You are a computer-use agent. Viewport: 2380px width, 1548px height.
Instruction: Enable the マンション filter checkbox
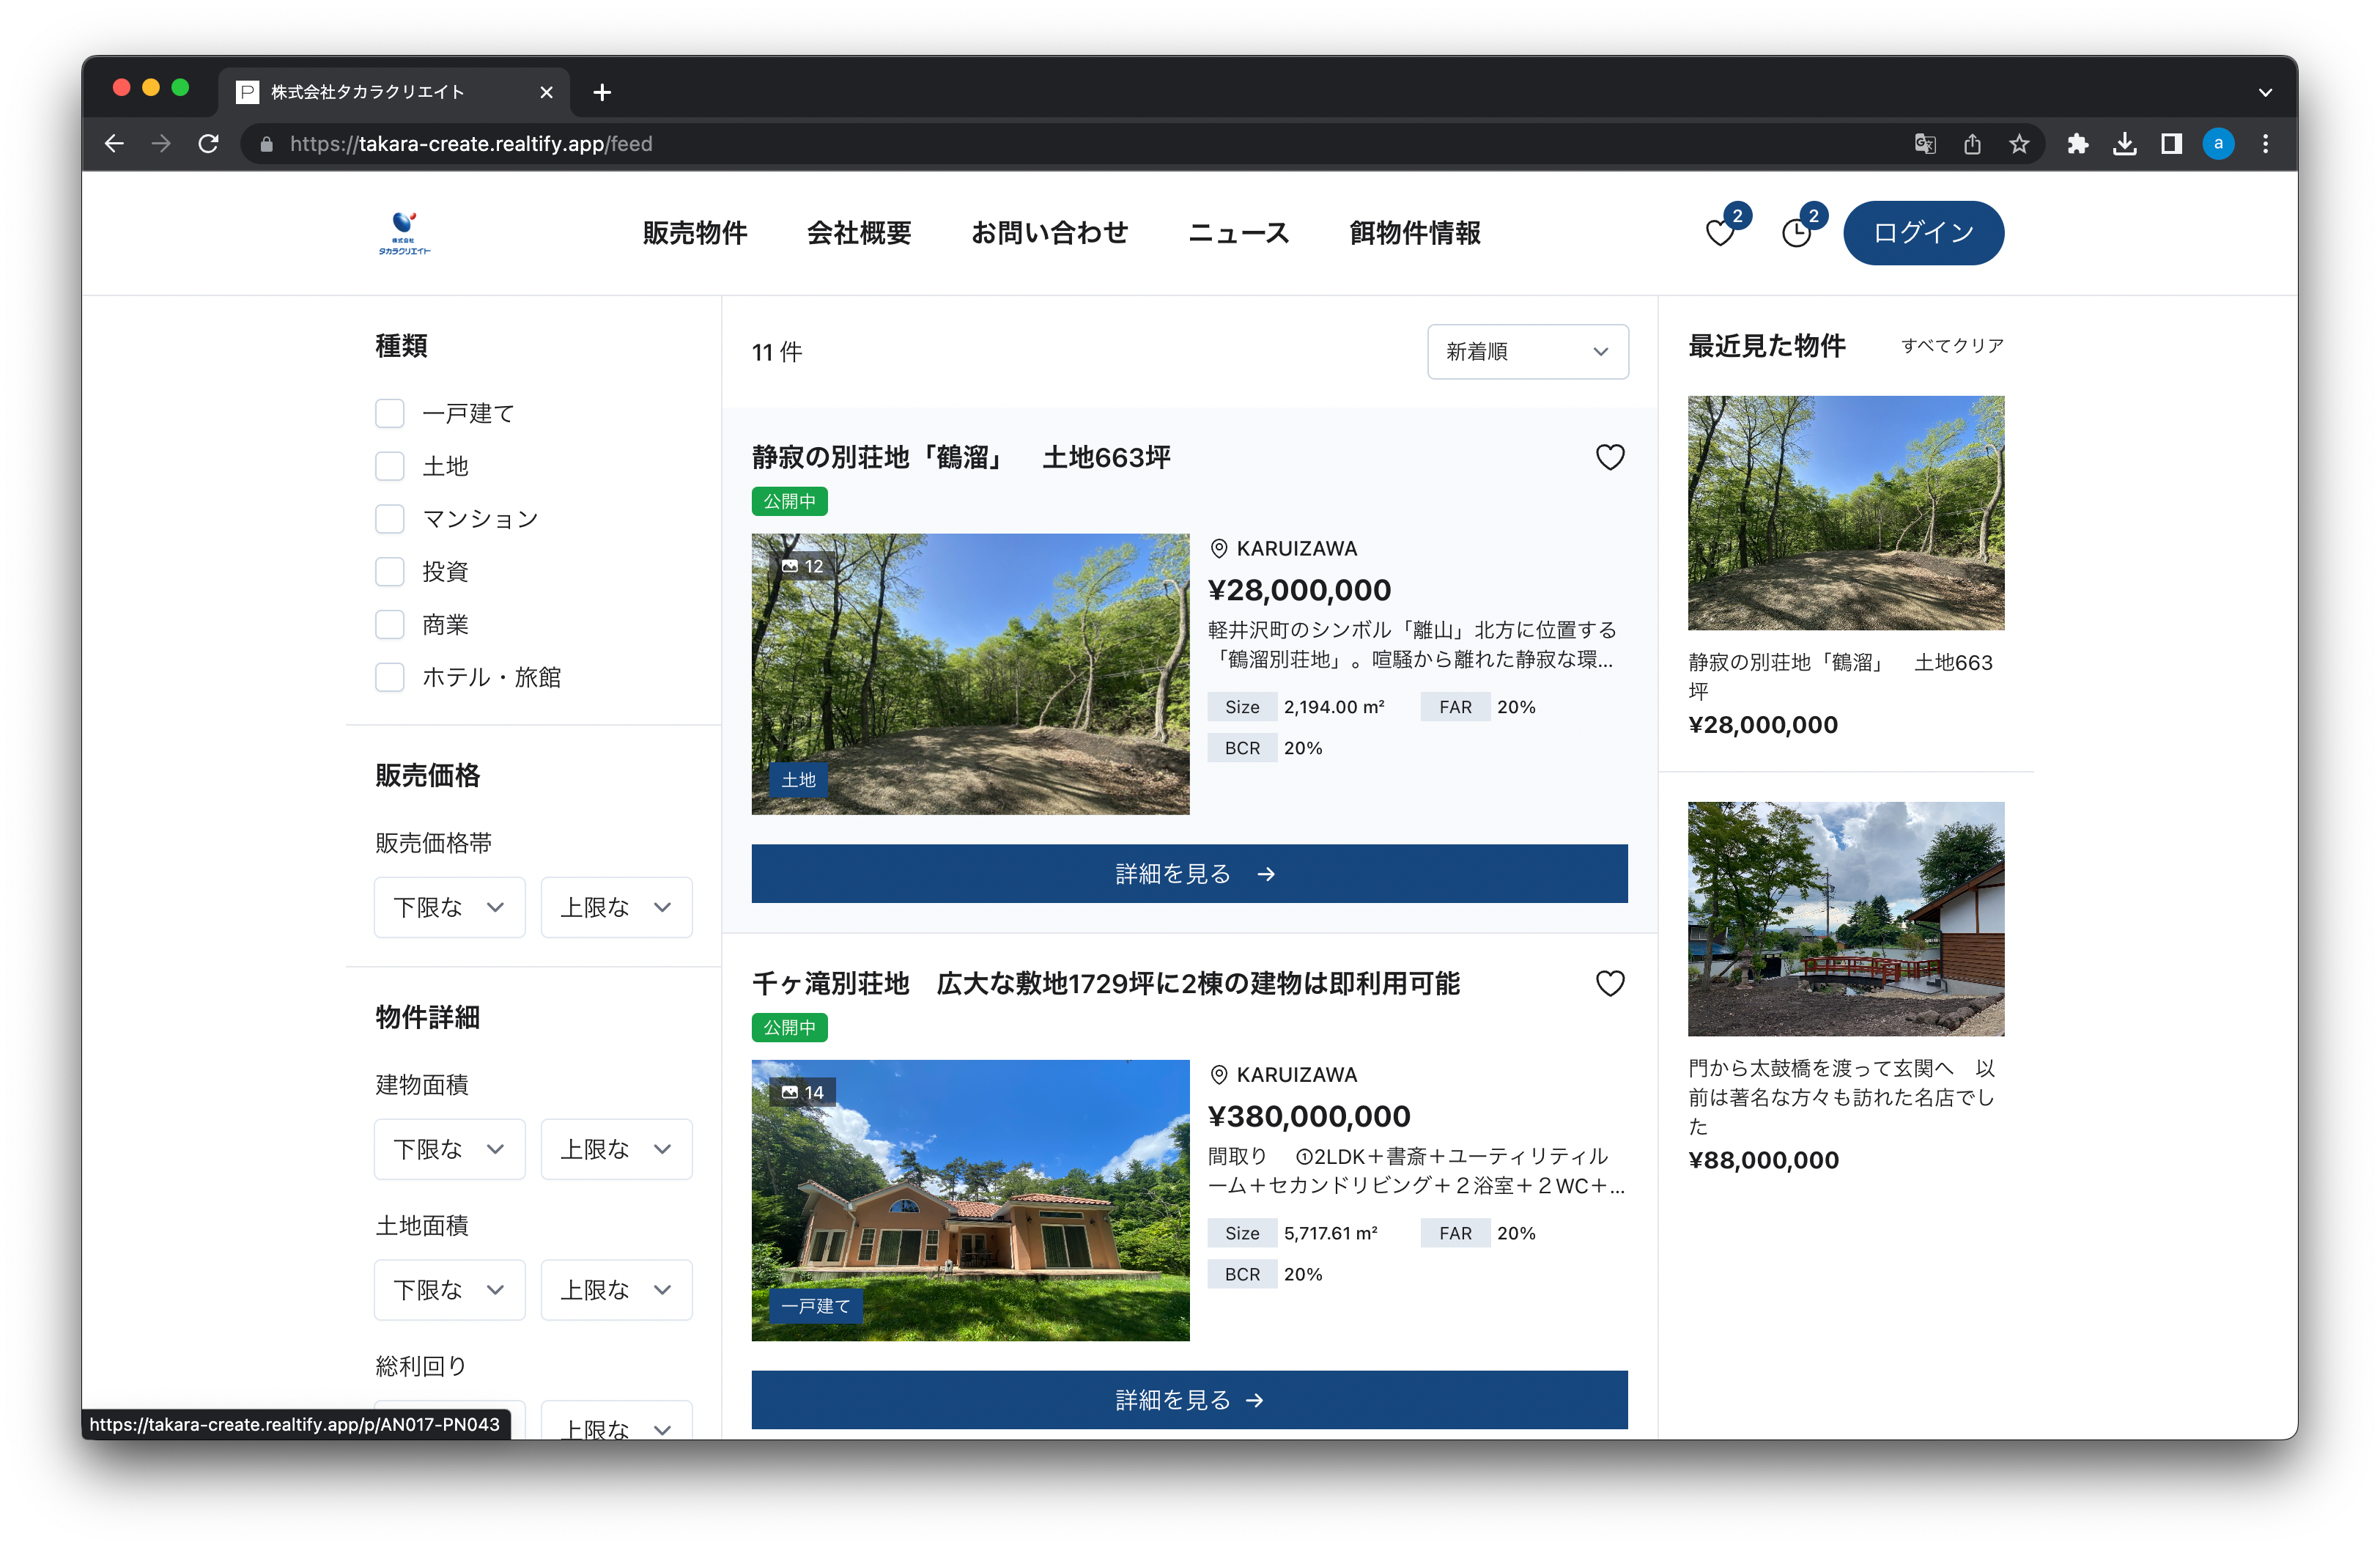pyautogui.click(x=389, y=518)
